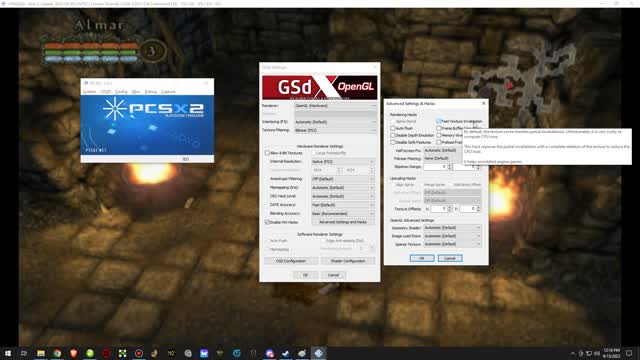Image resolution: width=640 pixels, height=360 pixels.
Task: Click the red record circle taskbar icon
Action: pos(139,353)
